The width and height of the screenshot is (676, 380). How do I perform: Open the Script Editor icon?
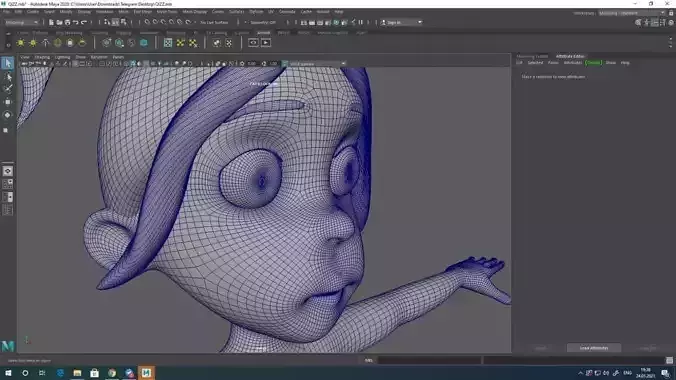click(x=669, y=360)
